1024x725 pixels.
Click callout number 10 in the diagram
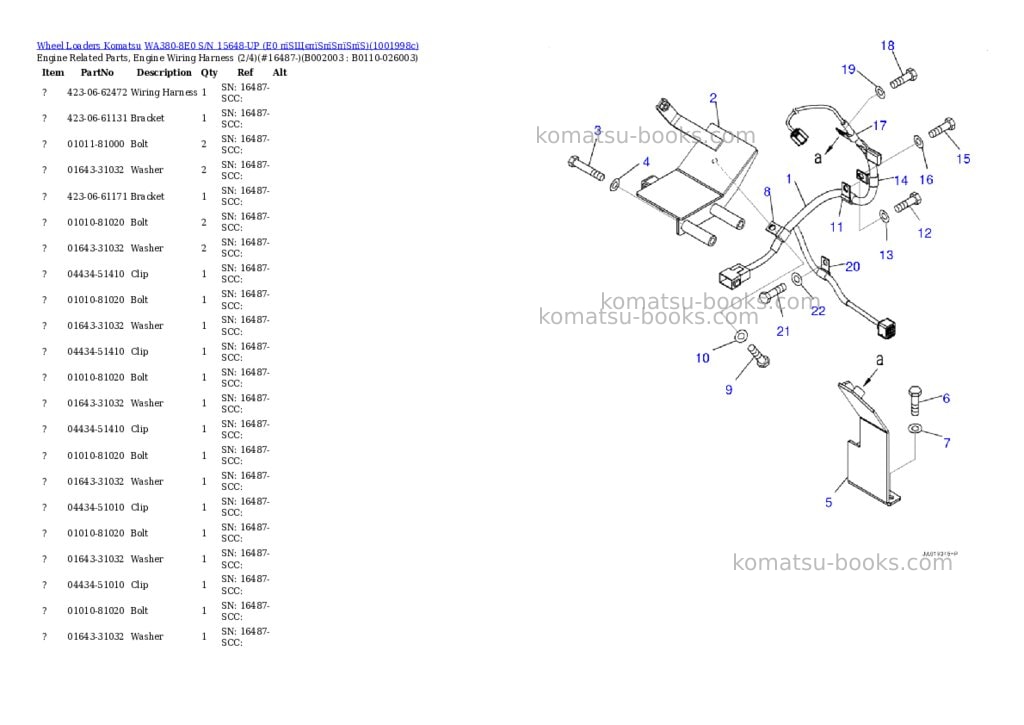coord(702,358)
